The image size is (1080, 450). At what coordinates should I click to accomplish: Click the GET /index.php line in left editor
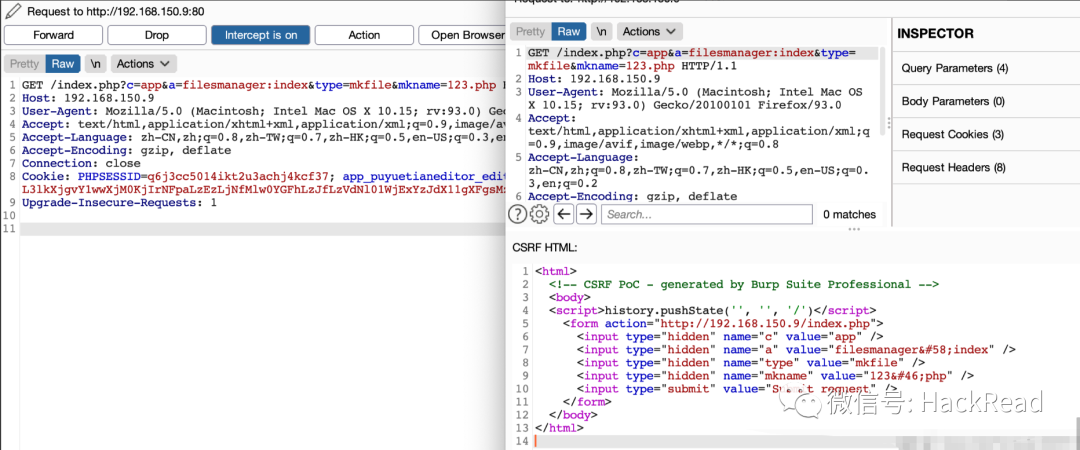click(263, 85)
